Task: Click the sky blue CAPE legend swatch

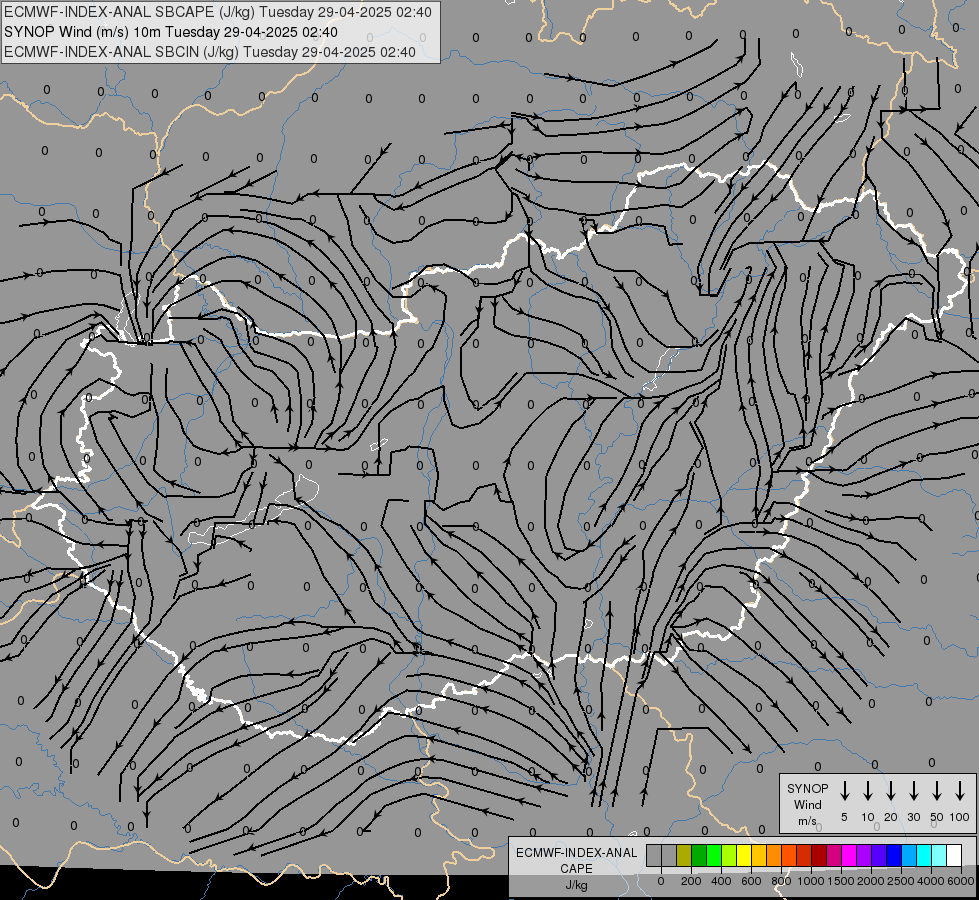Action: [x=909, y=855]
